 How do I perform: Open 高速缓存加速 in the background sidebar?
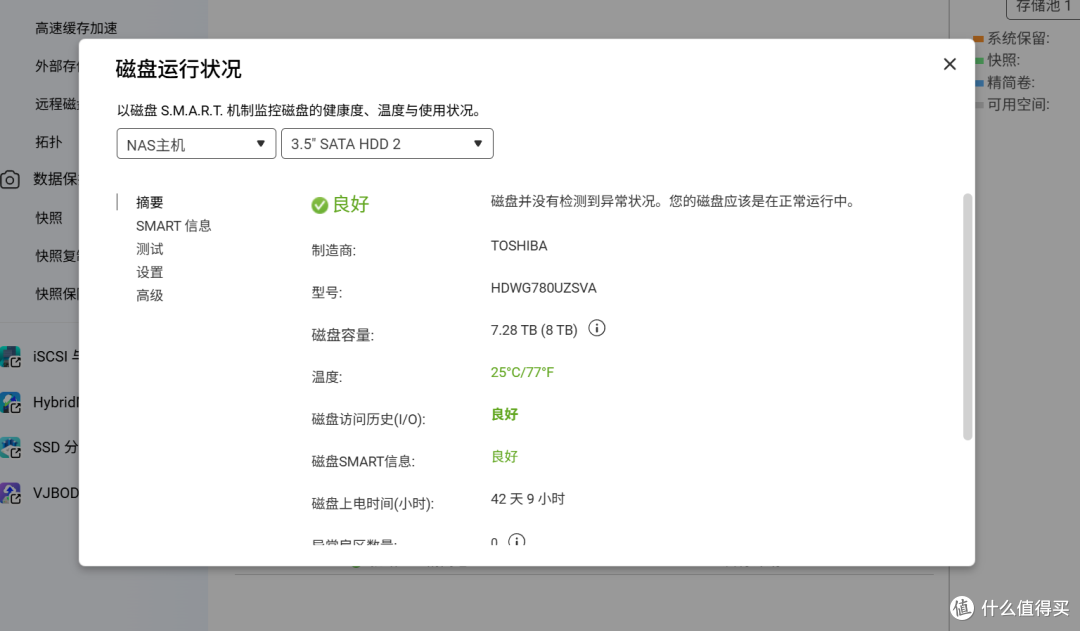tap(76, 28)
